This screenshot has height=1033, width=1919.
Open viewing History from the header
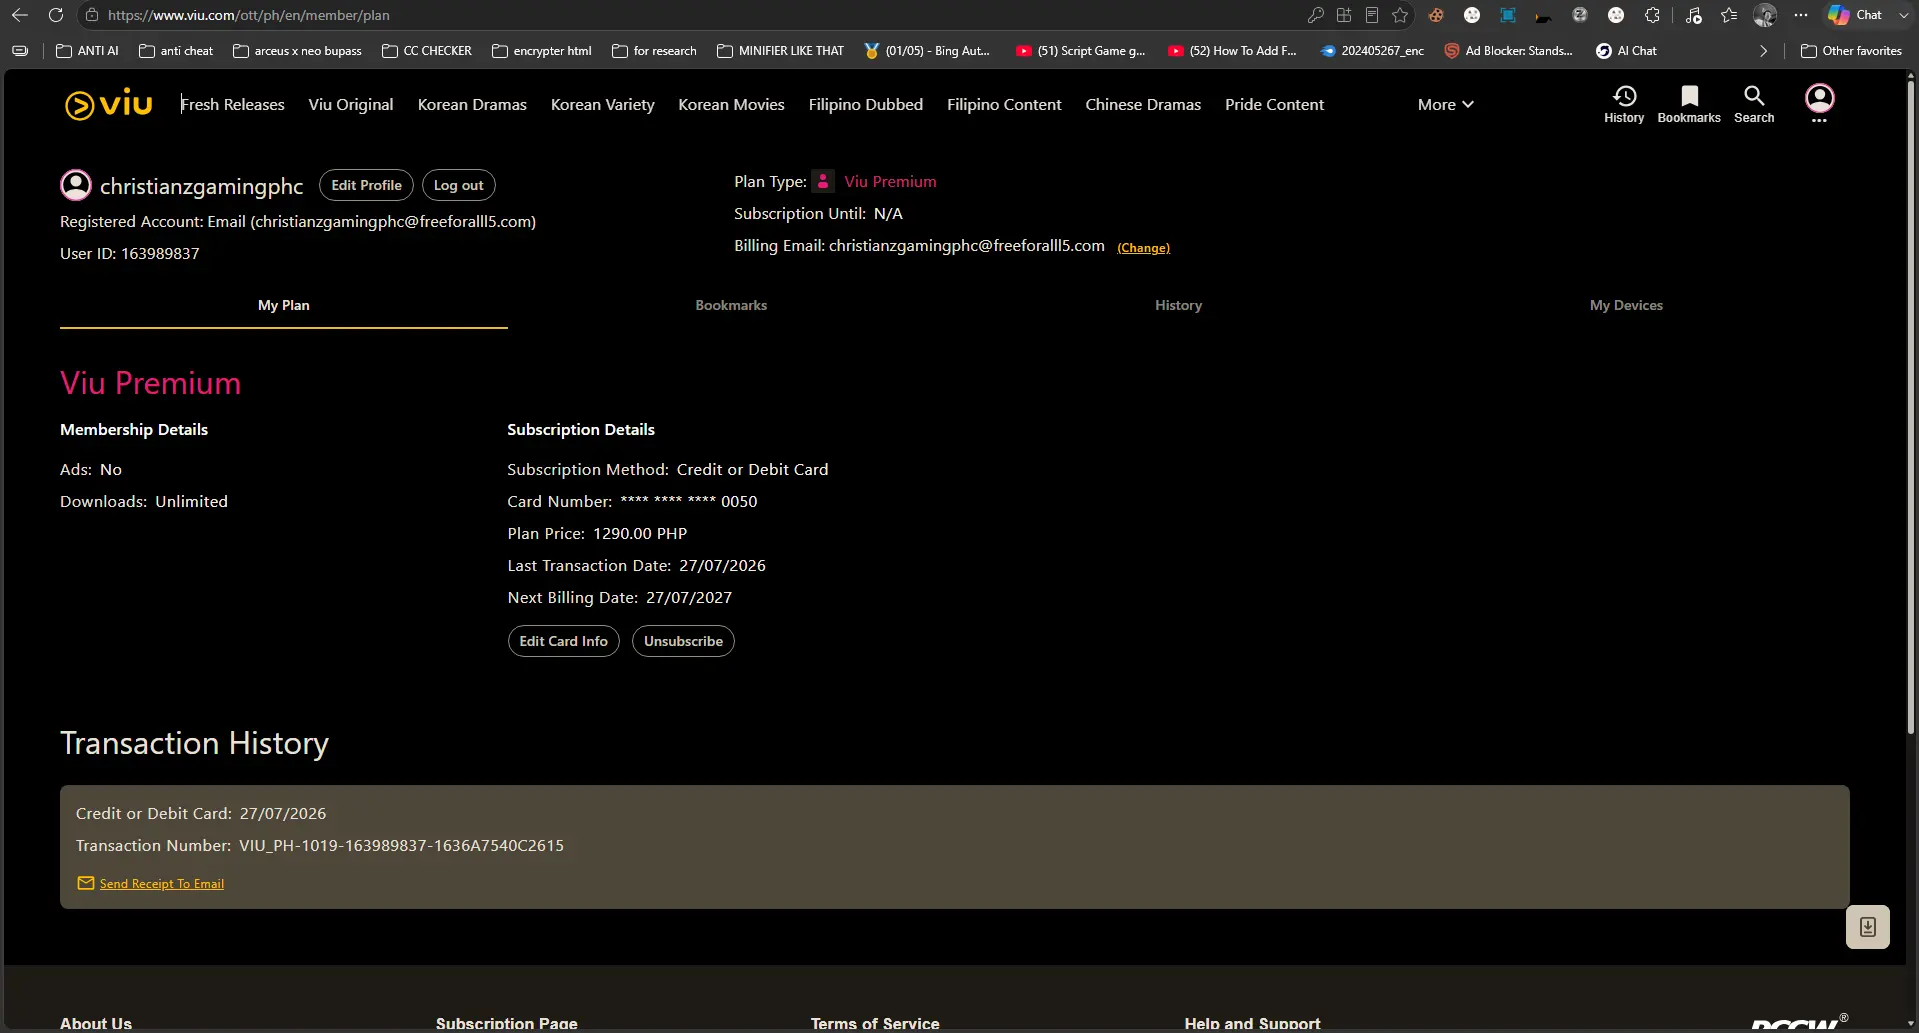[x=1624, y=104]
